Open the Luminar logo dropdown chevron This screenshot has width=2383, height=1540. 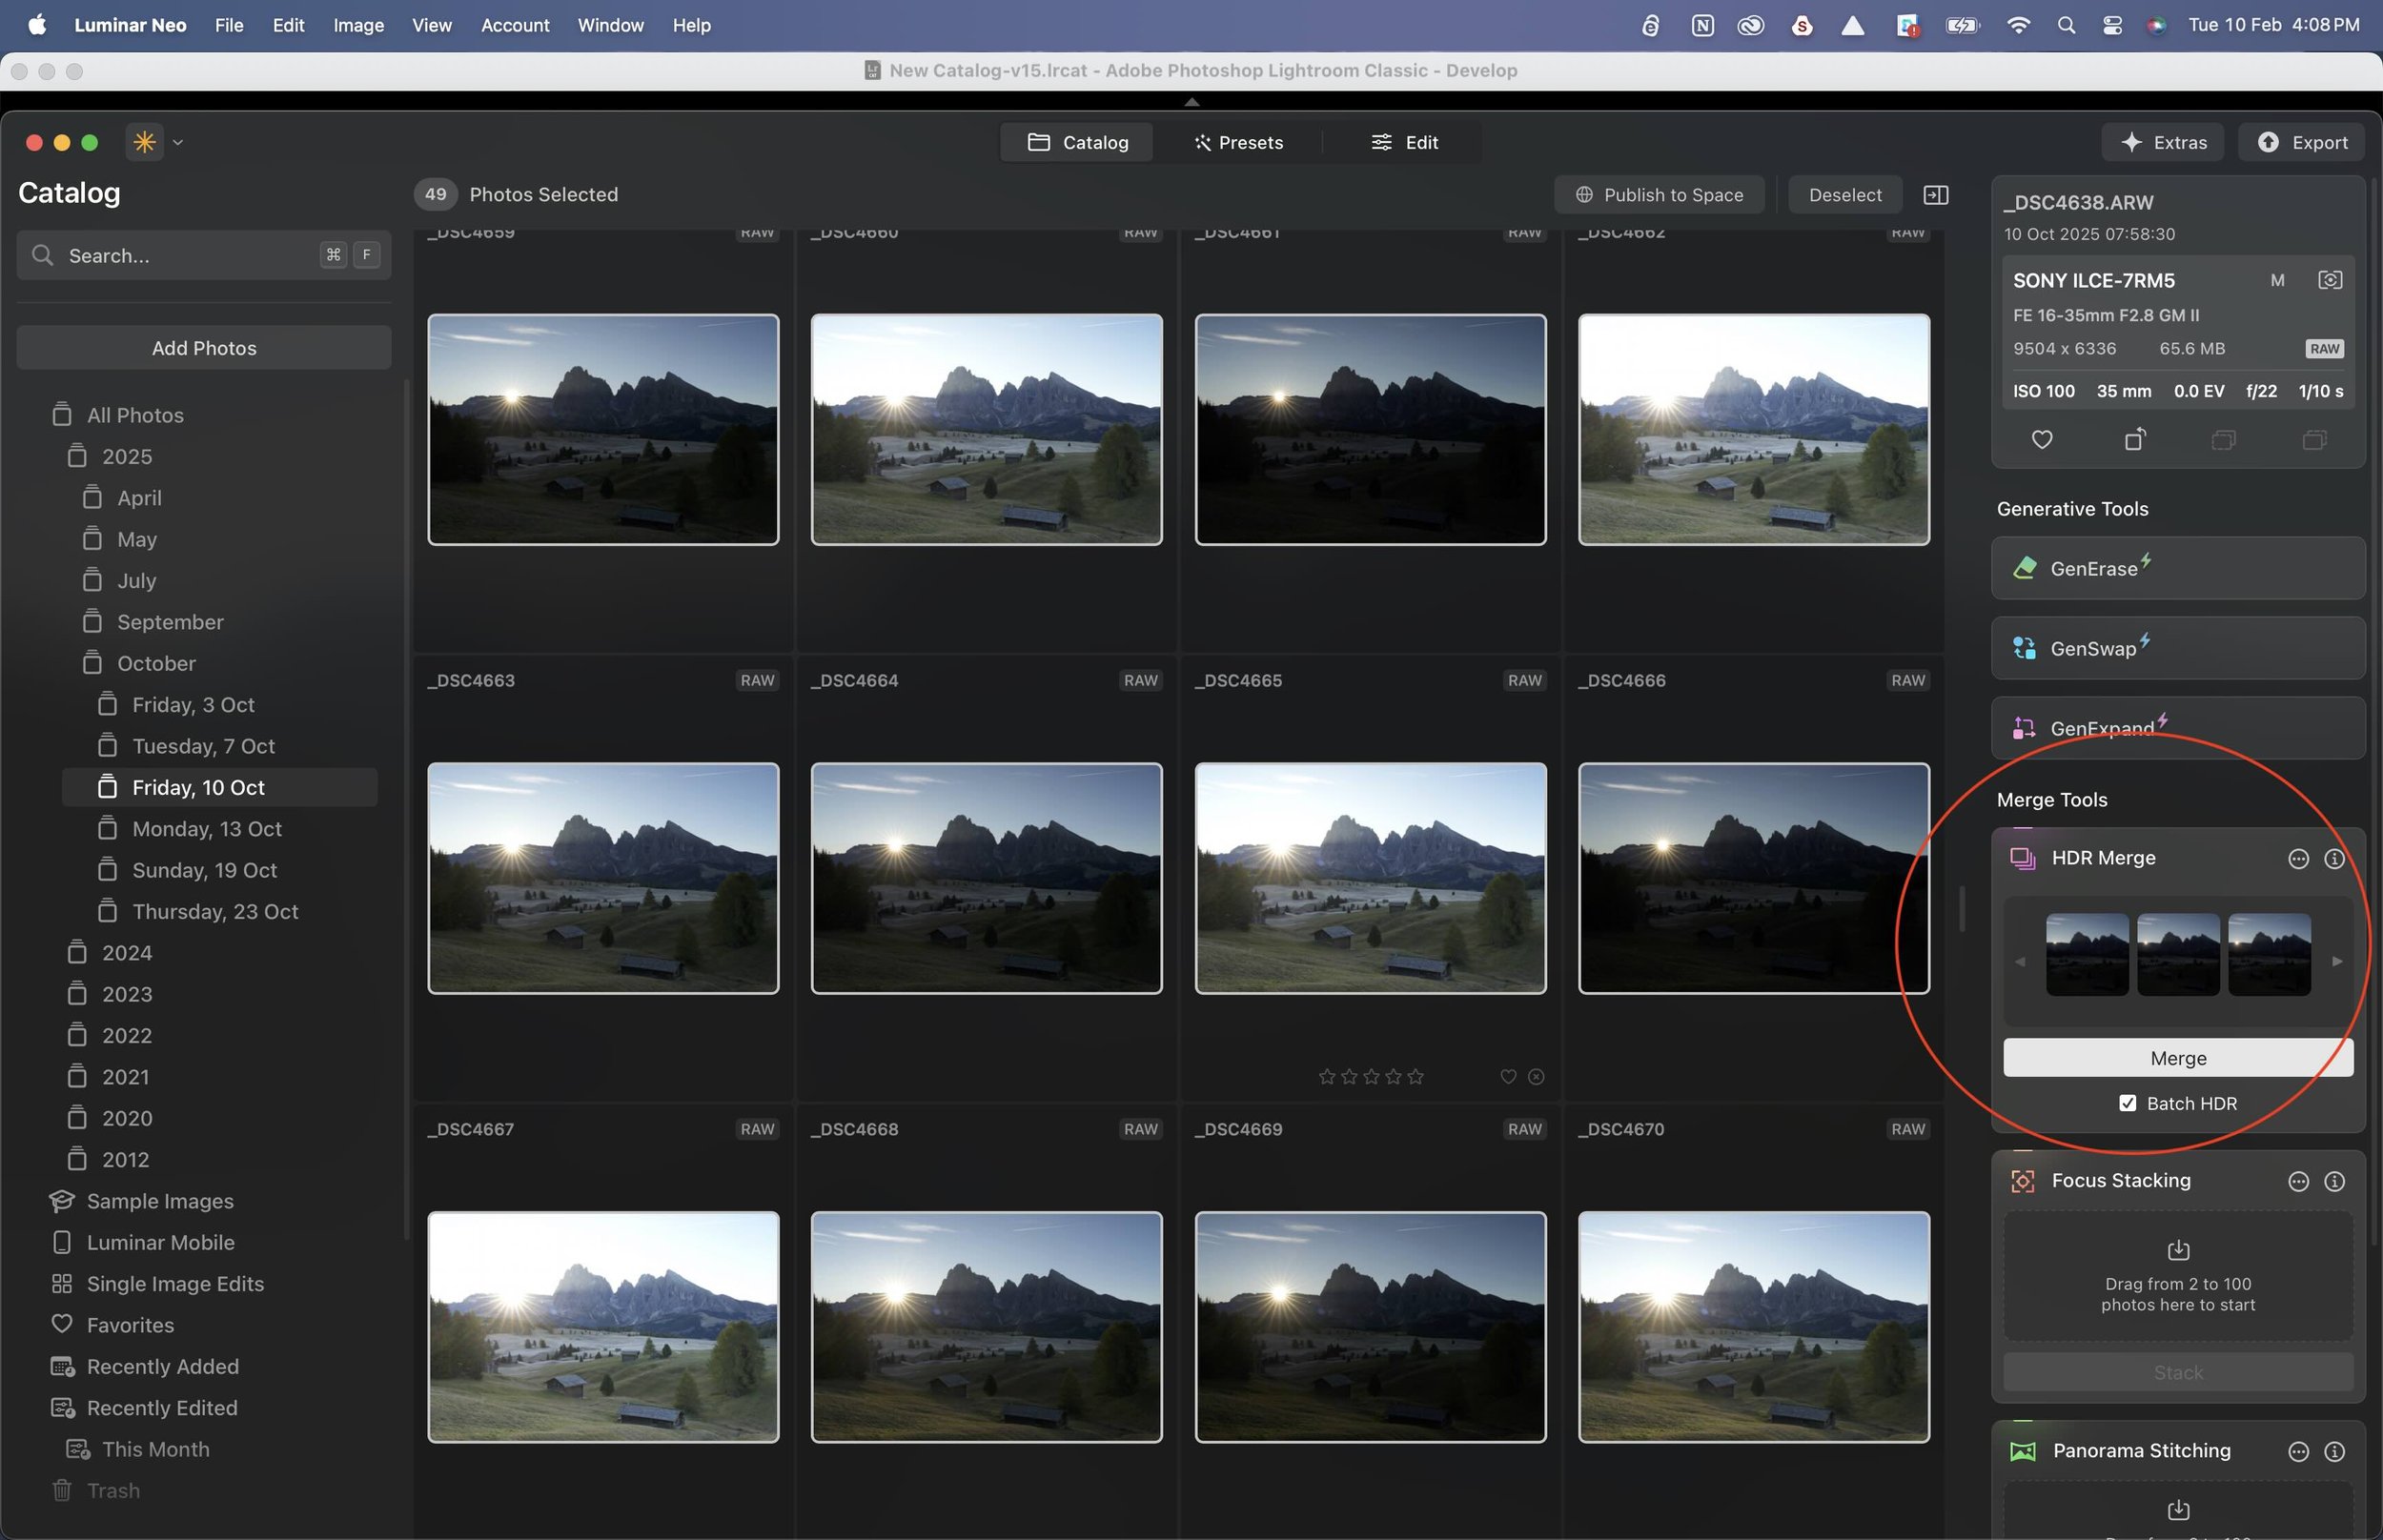[x=178, y=143]
